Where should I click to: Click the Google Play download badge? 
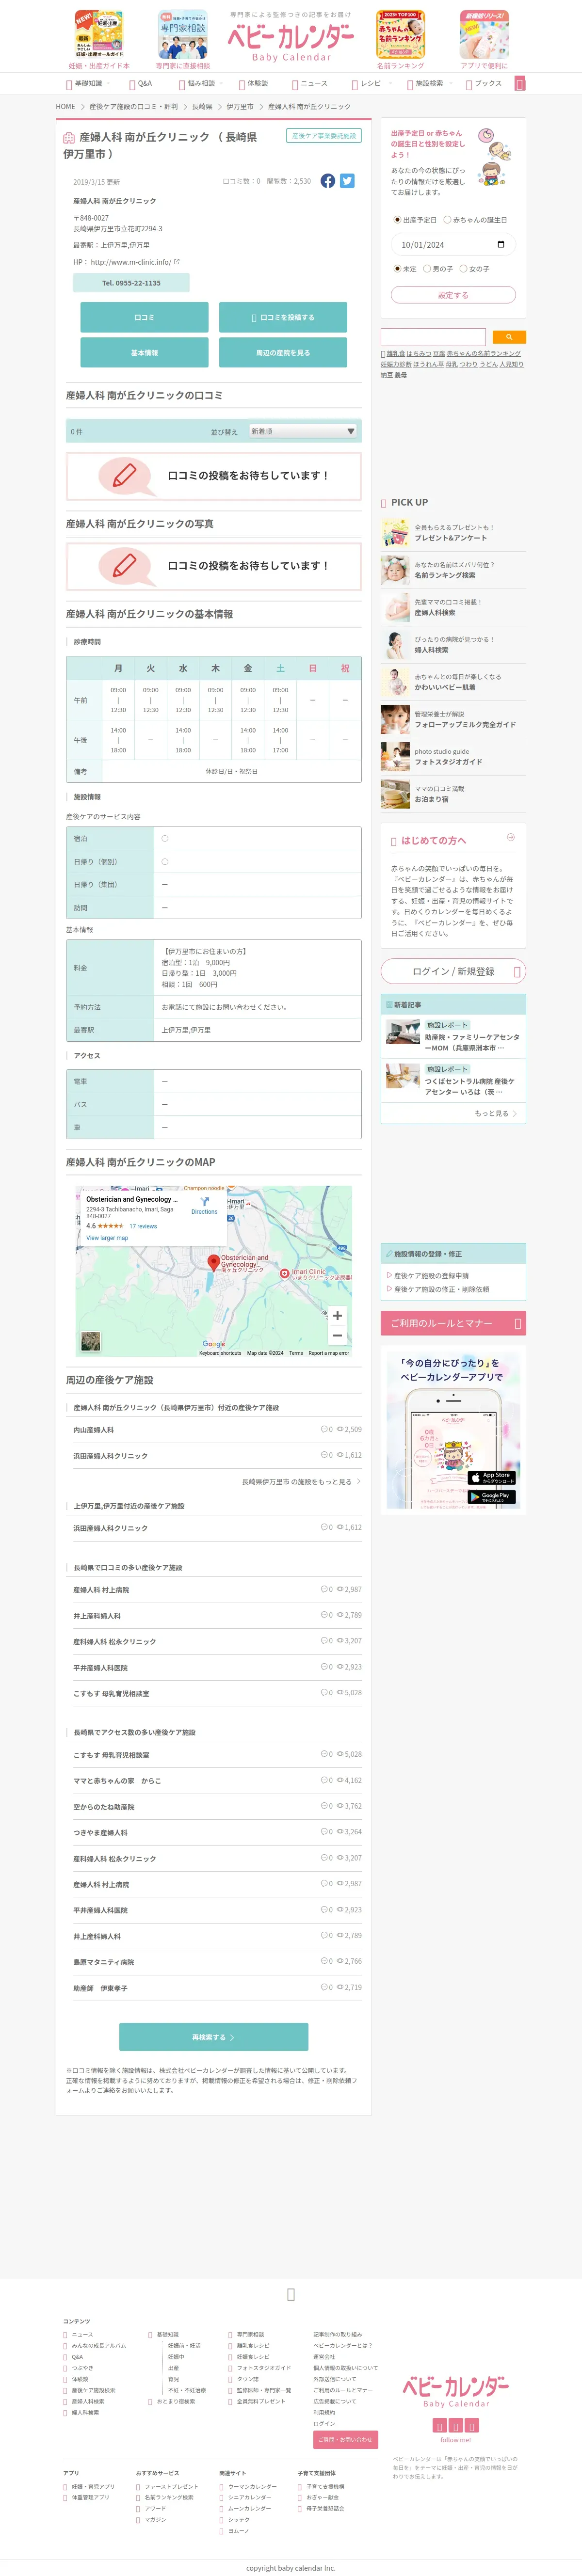(x=492, y=1497)
